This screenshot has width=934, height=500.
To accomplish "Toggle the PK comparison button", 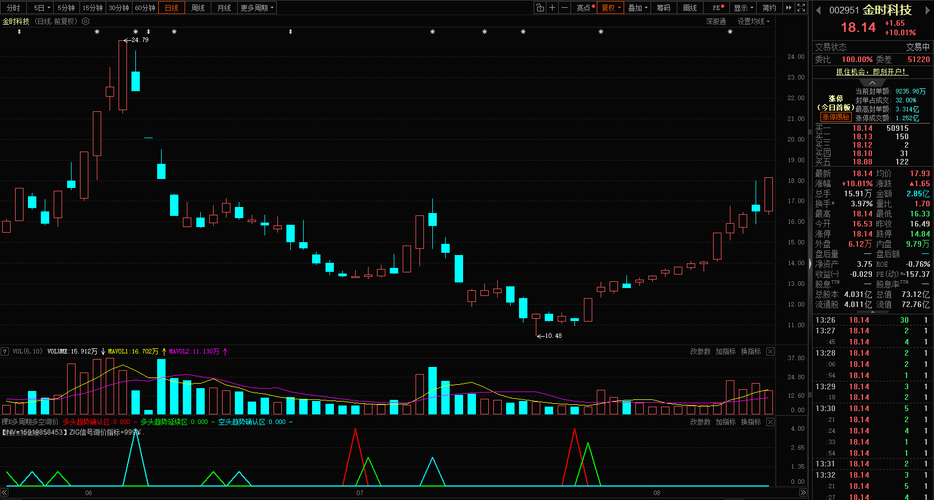I will (x=718, y=8).
